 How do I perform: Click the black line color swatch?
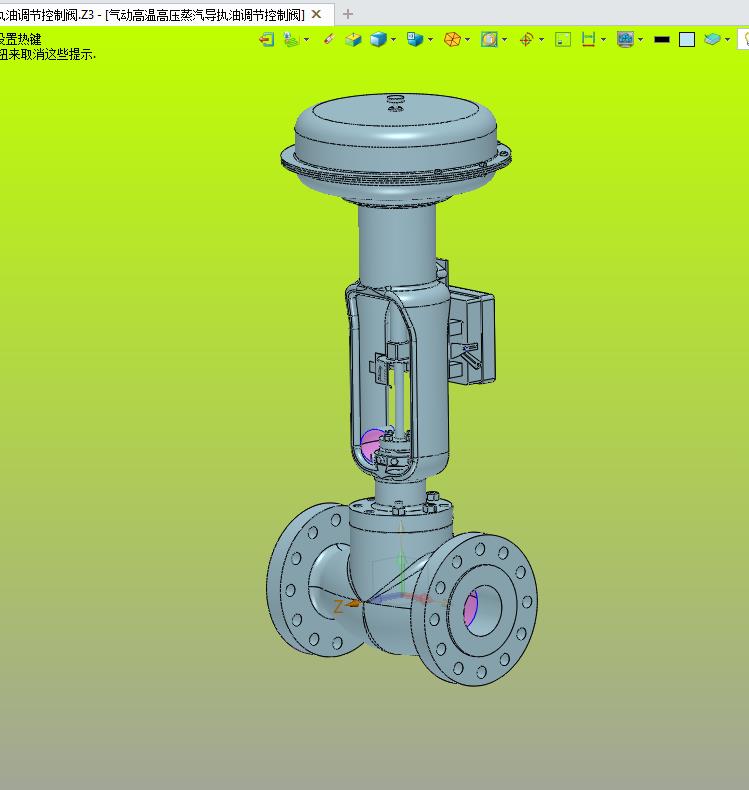pos(662,39)
